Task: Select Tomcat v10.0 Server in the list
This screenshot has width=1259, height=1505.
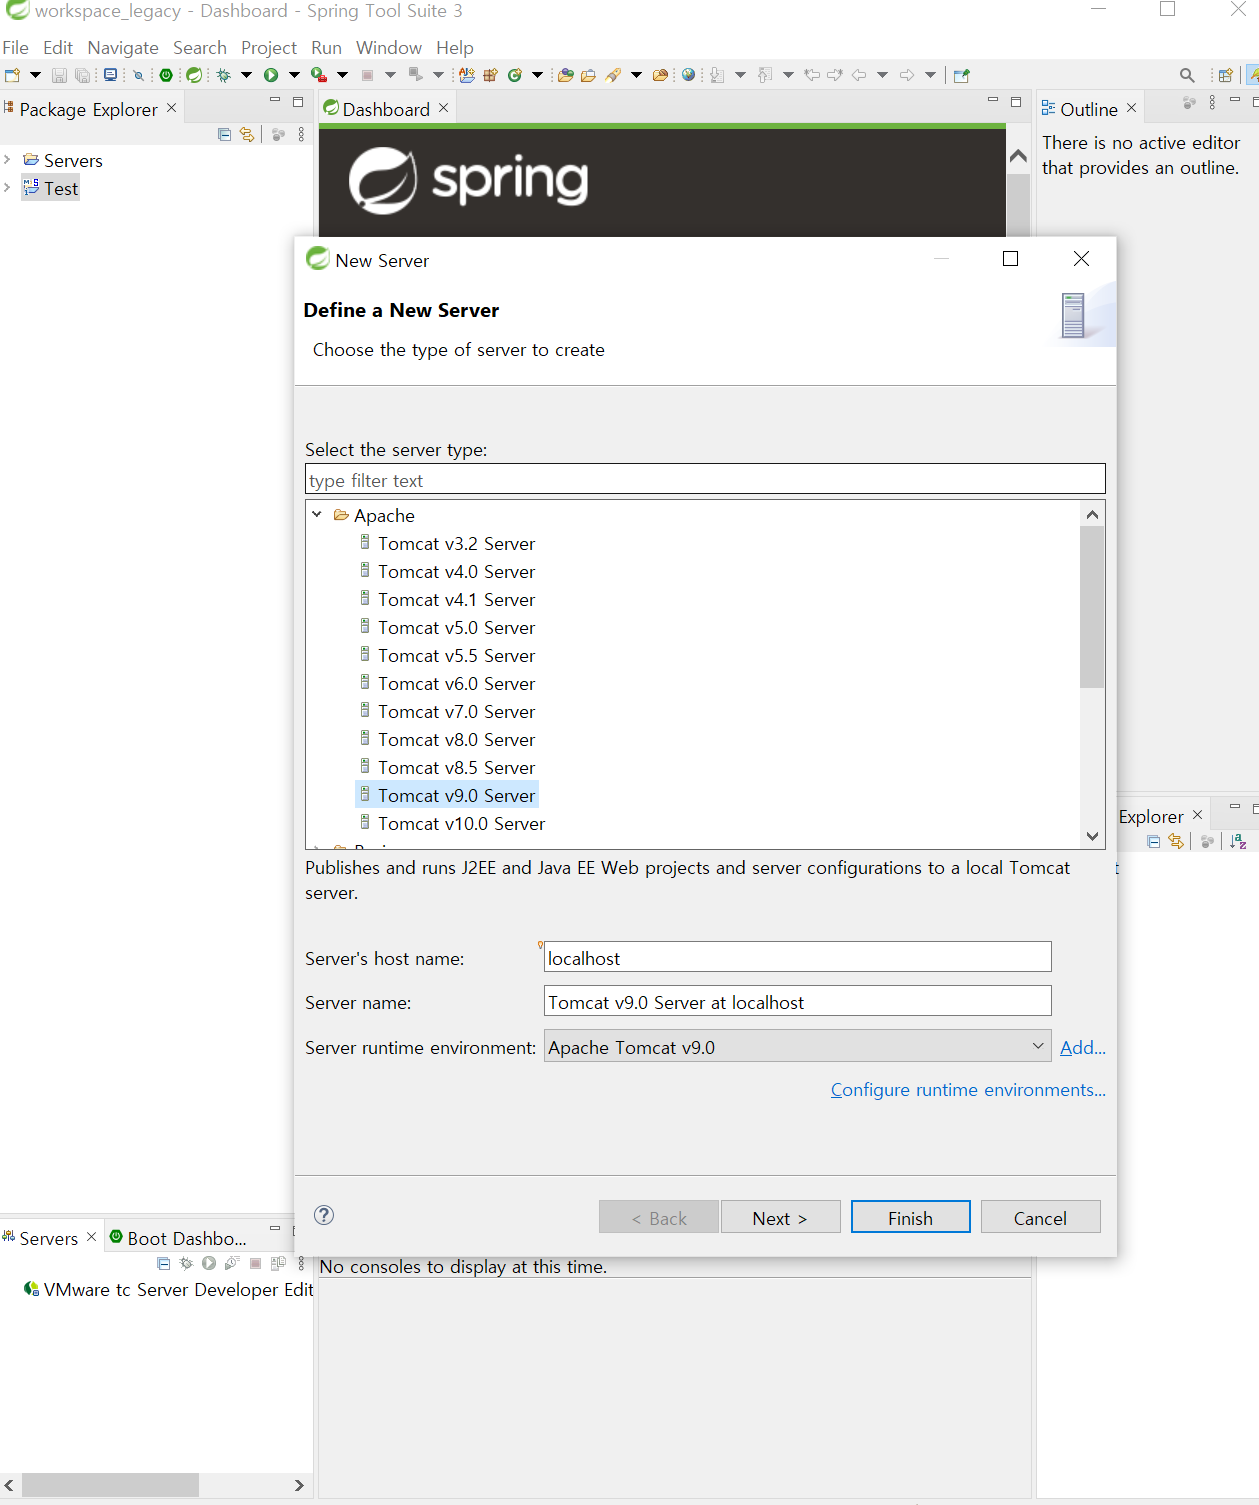Action: (460, 823)
